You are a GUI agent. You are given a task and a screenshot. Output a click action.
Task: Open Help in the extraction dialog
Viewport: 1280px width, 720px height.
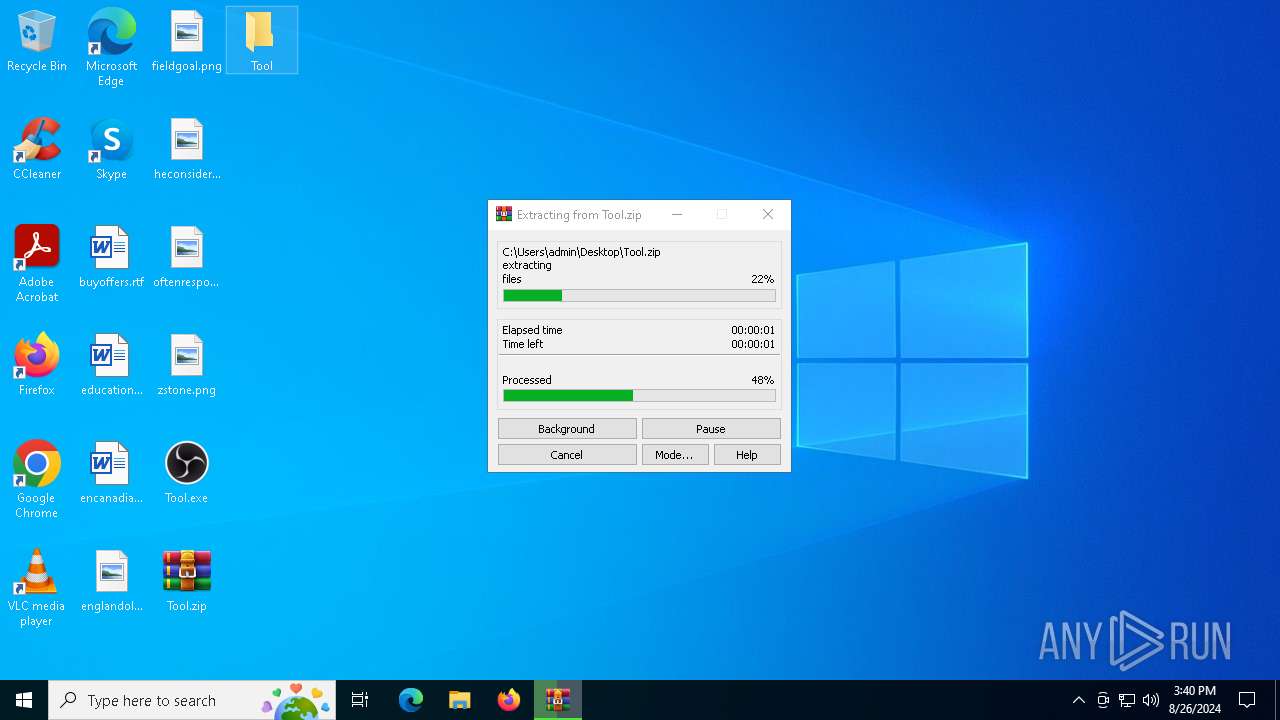click(x=747, y=455)
